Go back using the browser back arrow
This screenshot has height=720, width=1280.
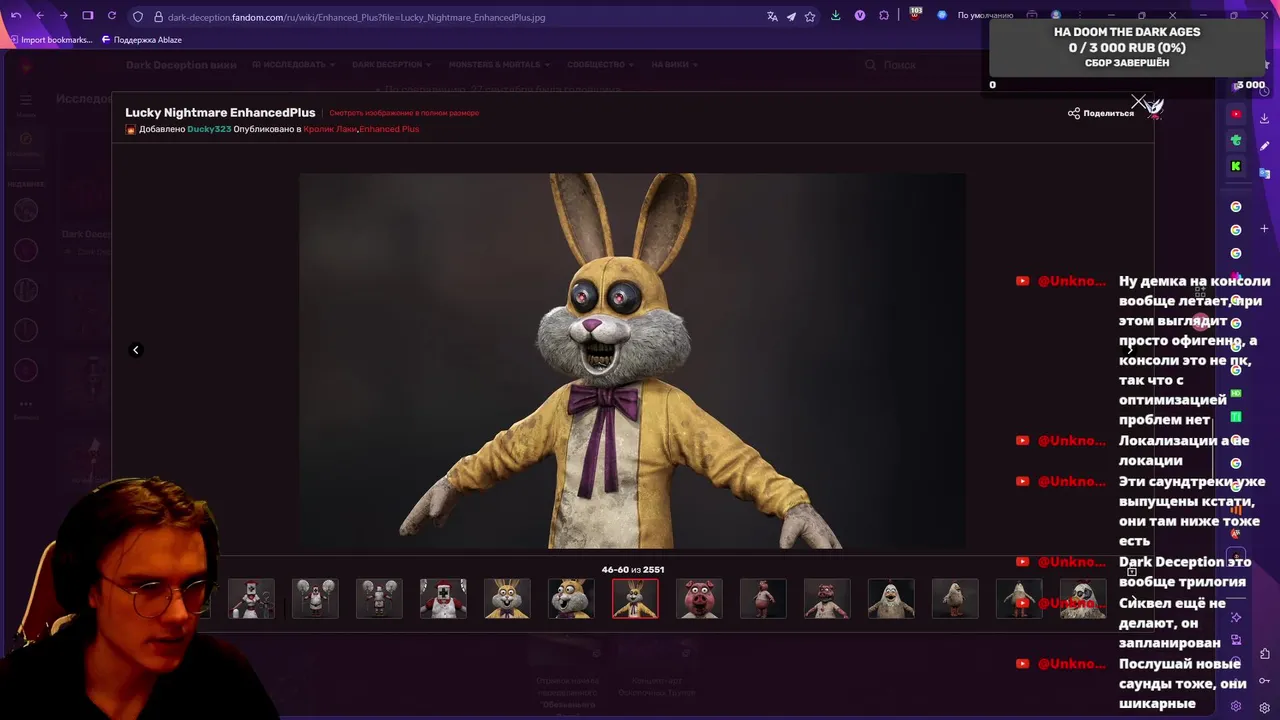point(39,16)
